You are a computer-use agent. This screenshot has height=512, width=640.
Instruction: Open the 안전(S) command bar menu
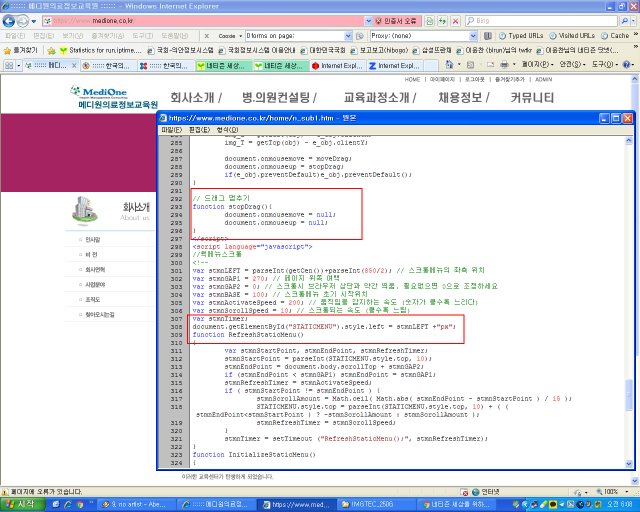[x=572, y=65]
